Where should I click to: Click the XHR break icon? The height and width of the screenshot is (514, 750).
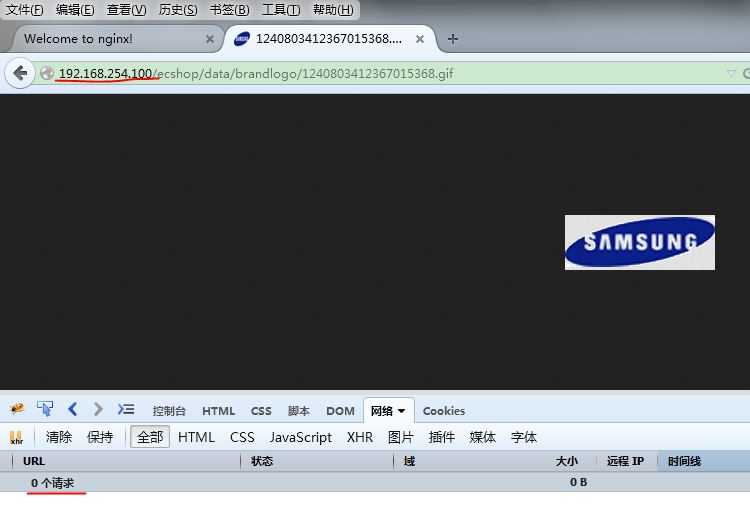pos(16,437)
